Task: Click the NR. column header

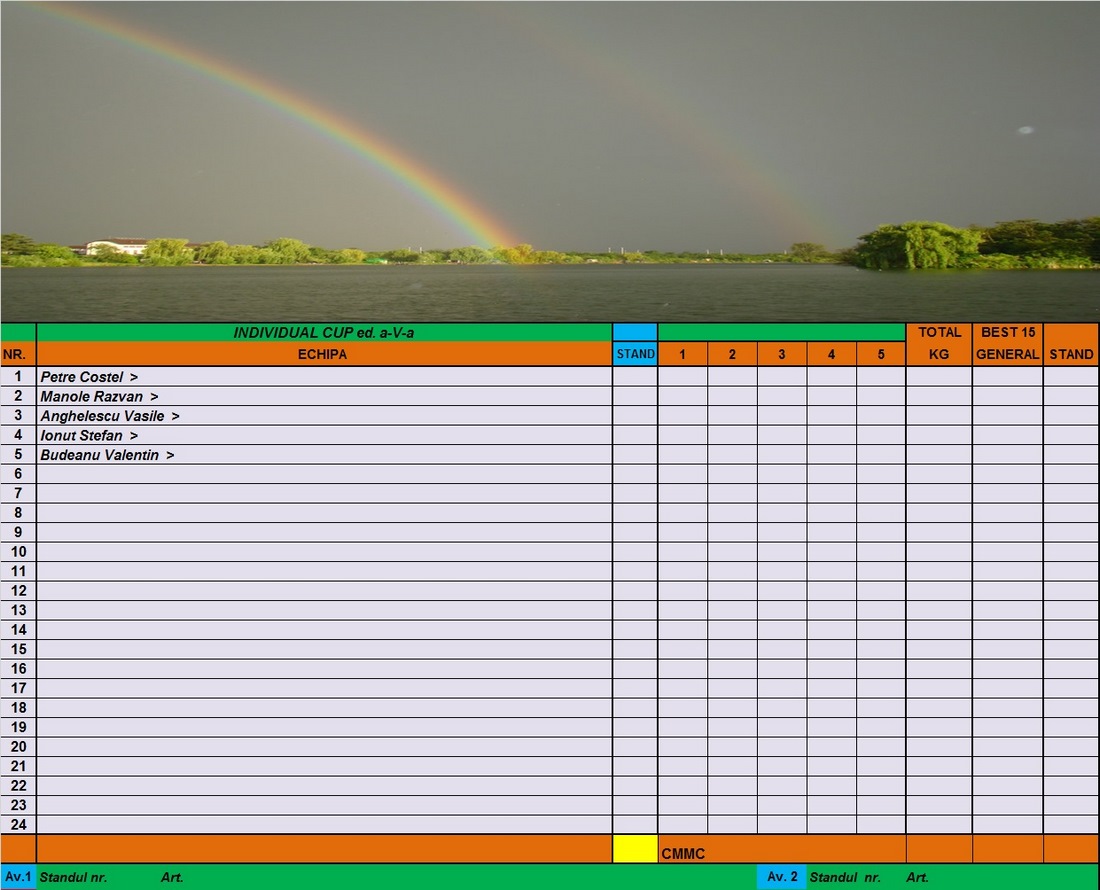Action: coord(18,354)
